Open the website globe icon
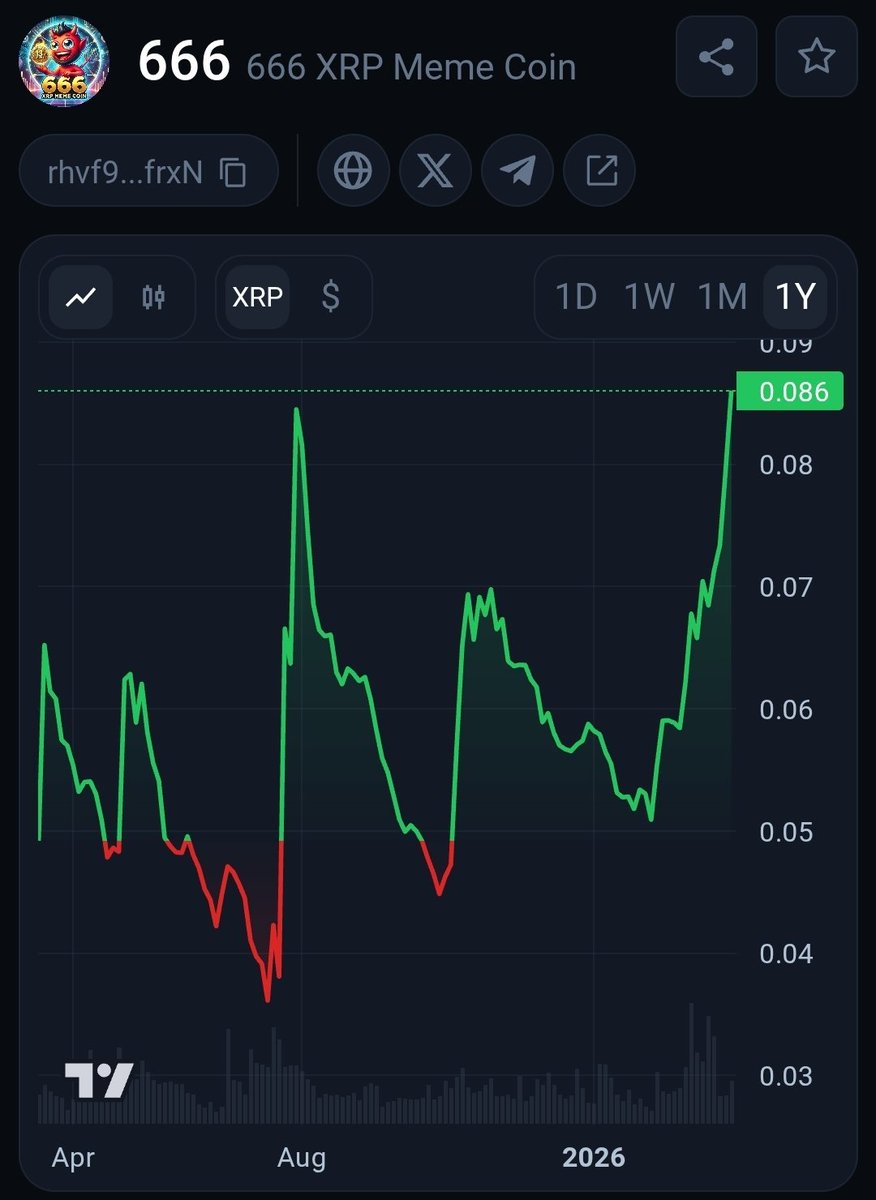The image size is (876, 1200). click(353, 171)
